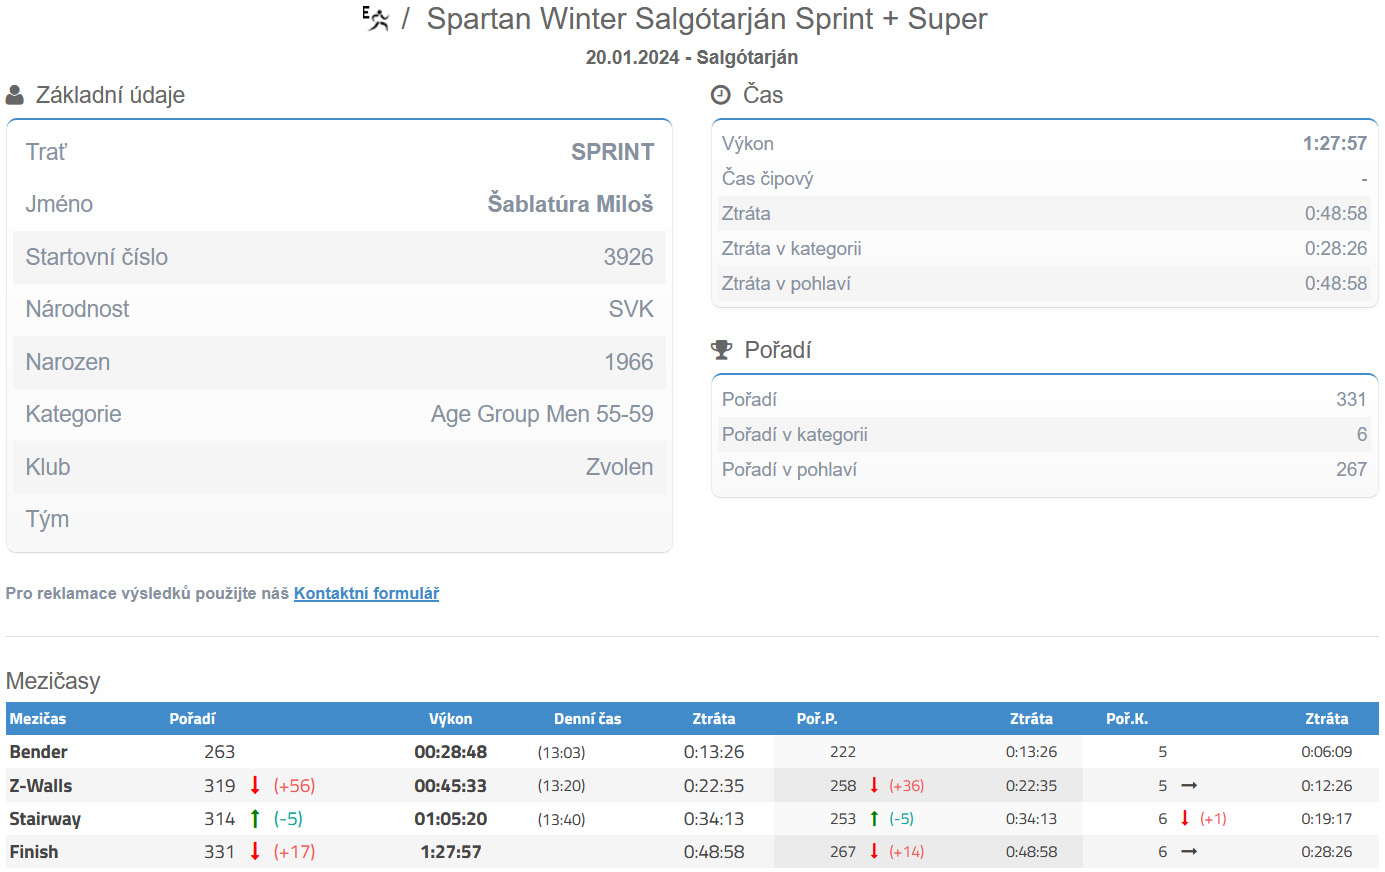Click red down arrow beside Finish rank 331
Image resolution: width=1385 pixels, height=872 pixels.
(255, 851)
